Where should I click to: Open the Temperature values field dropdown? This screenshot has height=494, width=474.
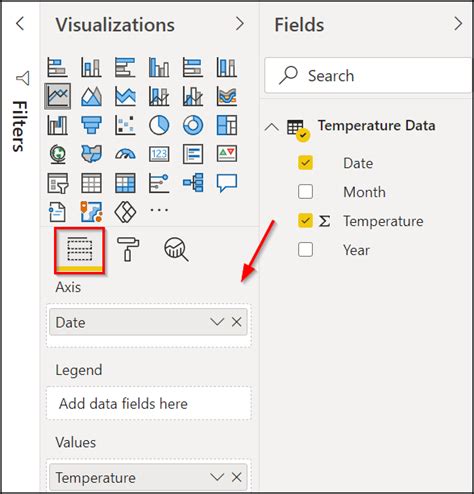click(x=217, y=477)
